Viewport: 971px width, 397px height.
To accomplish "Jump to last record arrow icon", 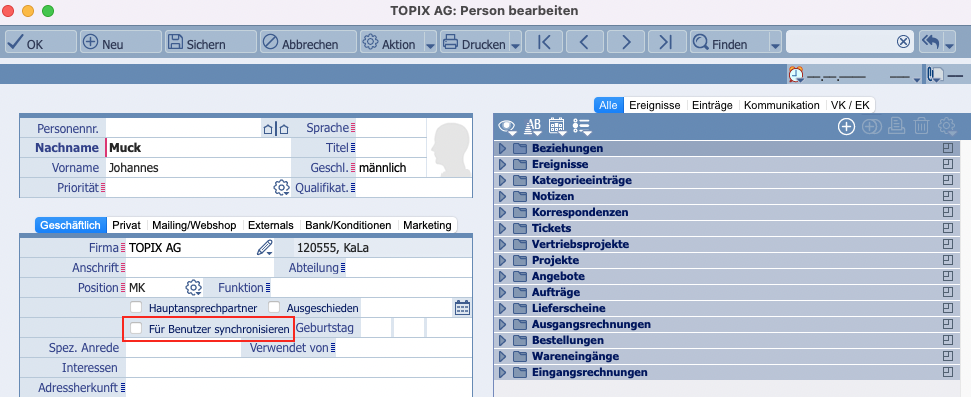I will pyautogui.click(x=666, y=43).
